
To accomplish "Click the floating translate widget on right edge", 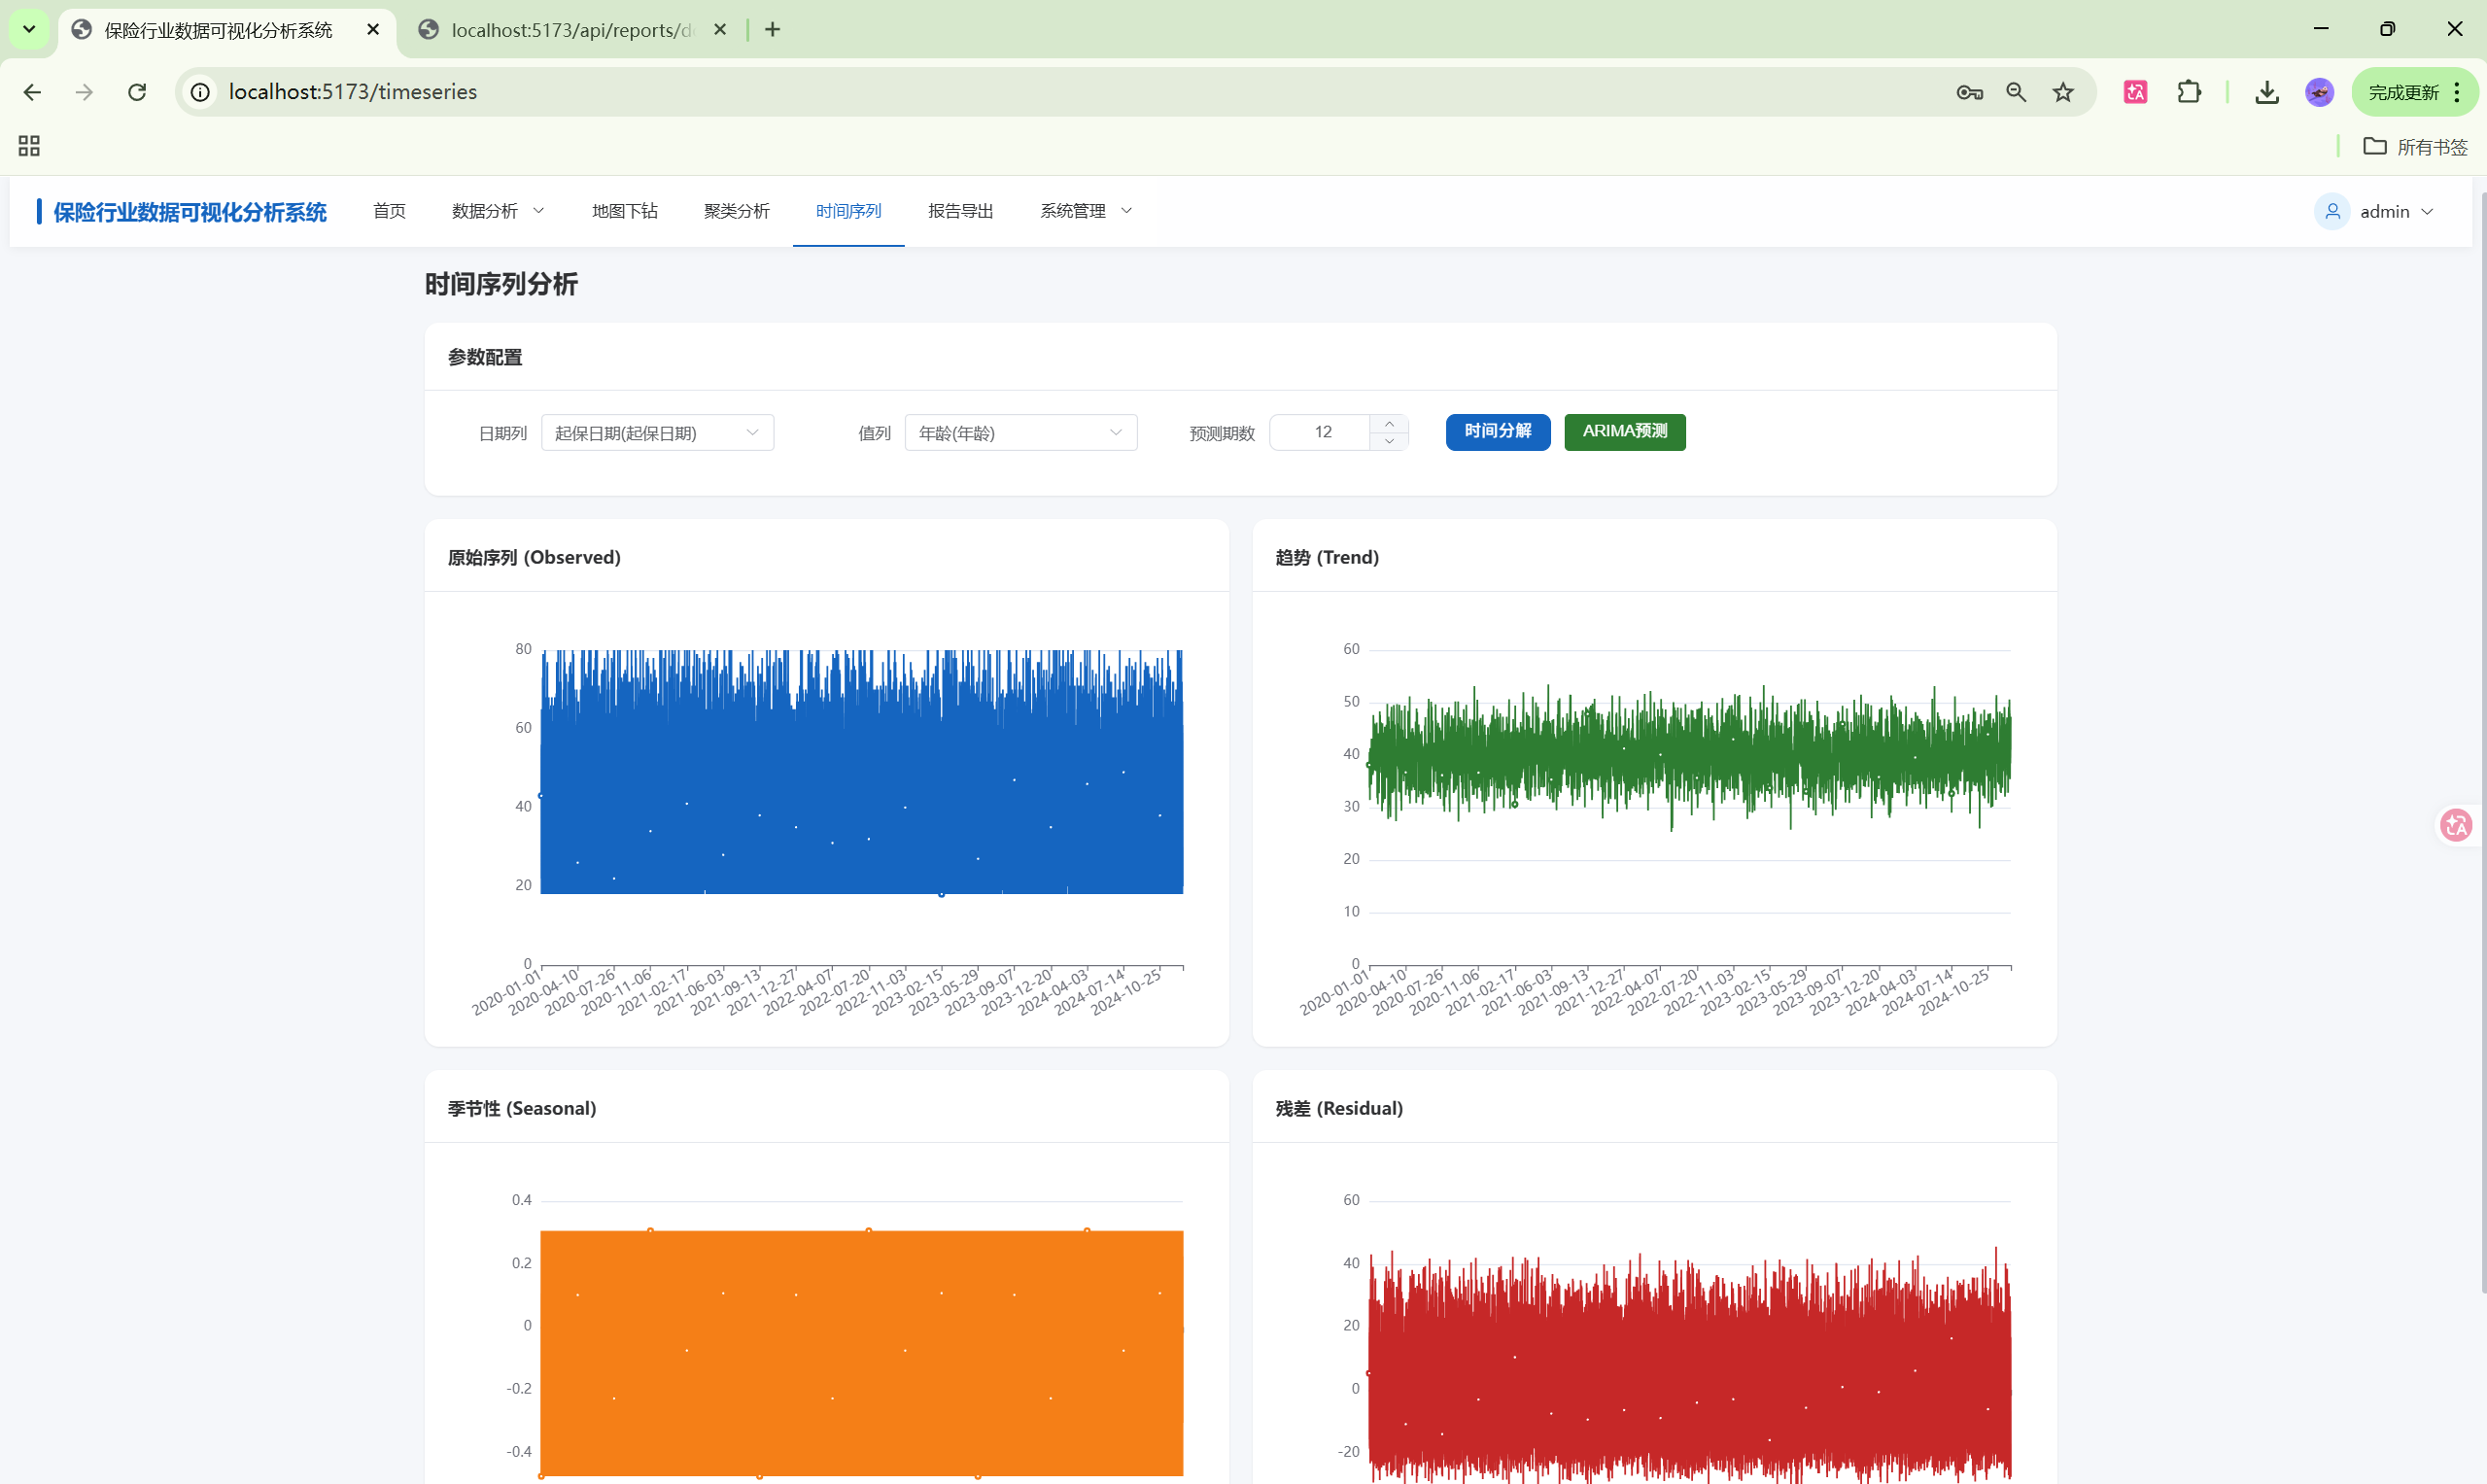I will coord(2456,825).
